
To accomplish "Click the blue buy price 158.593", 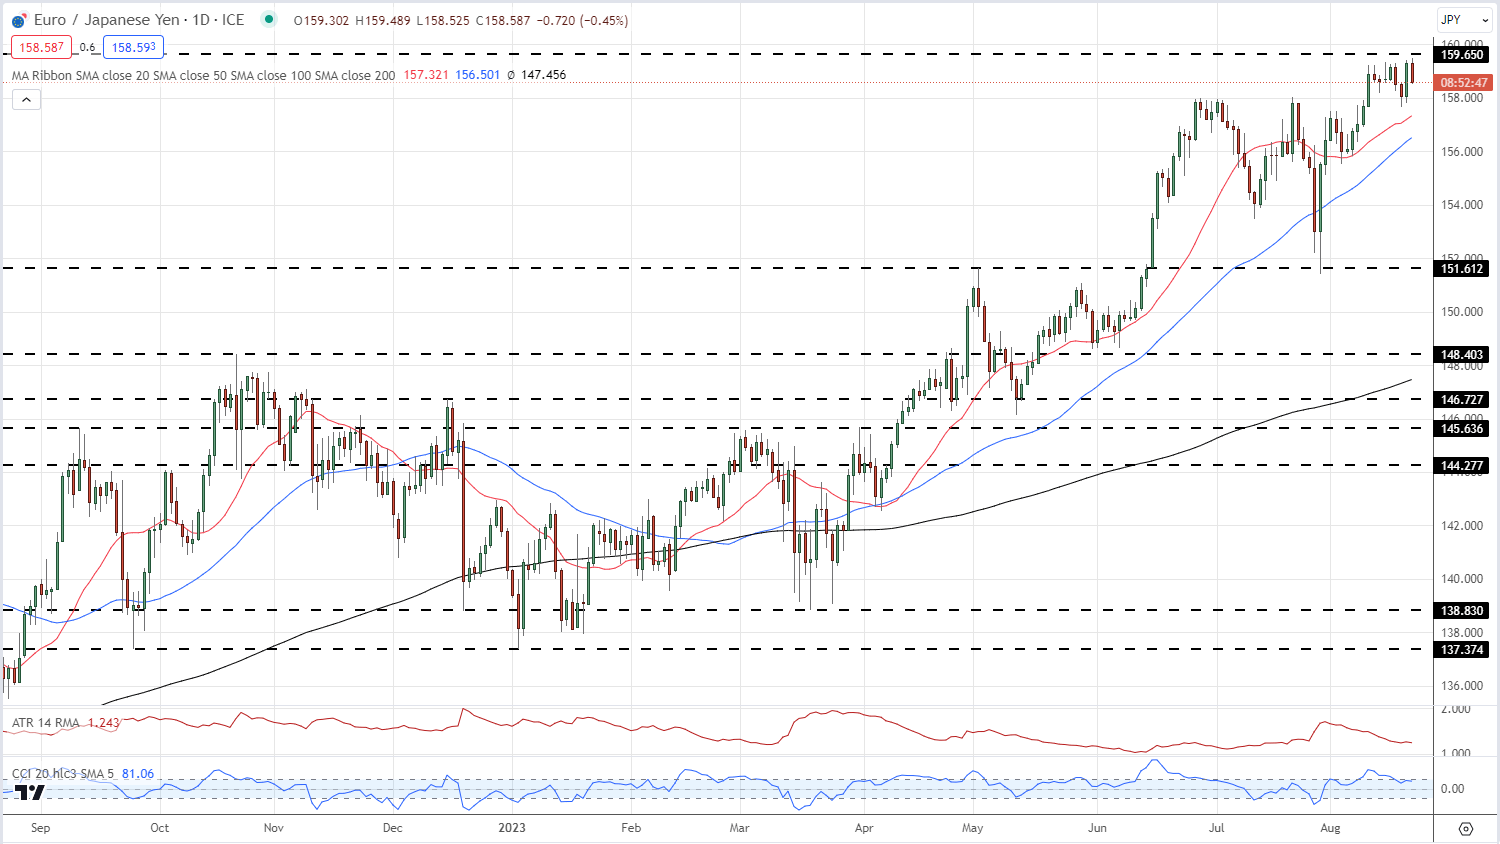I will (133, 47).
